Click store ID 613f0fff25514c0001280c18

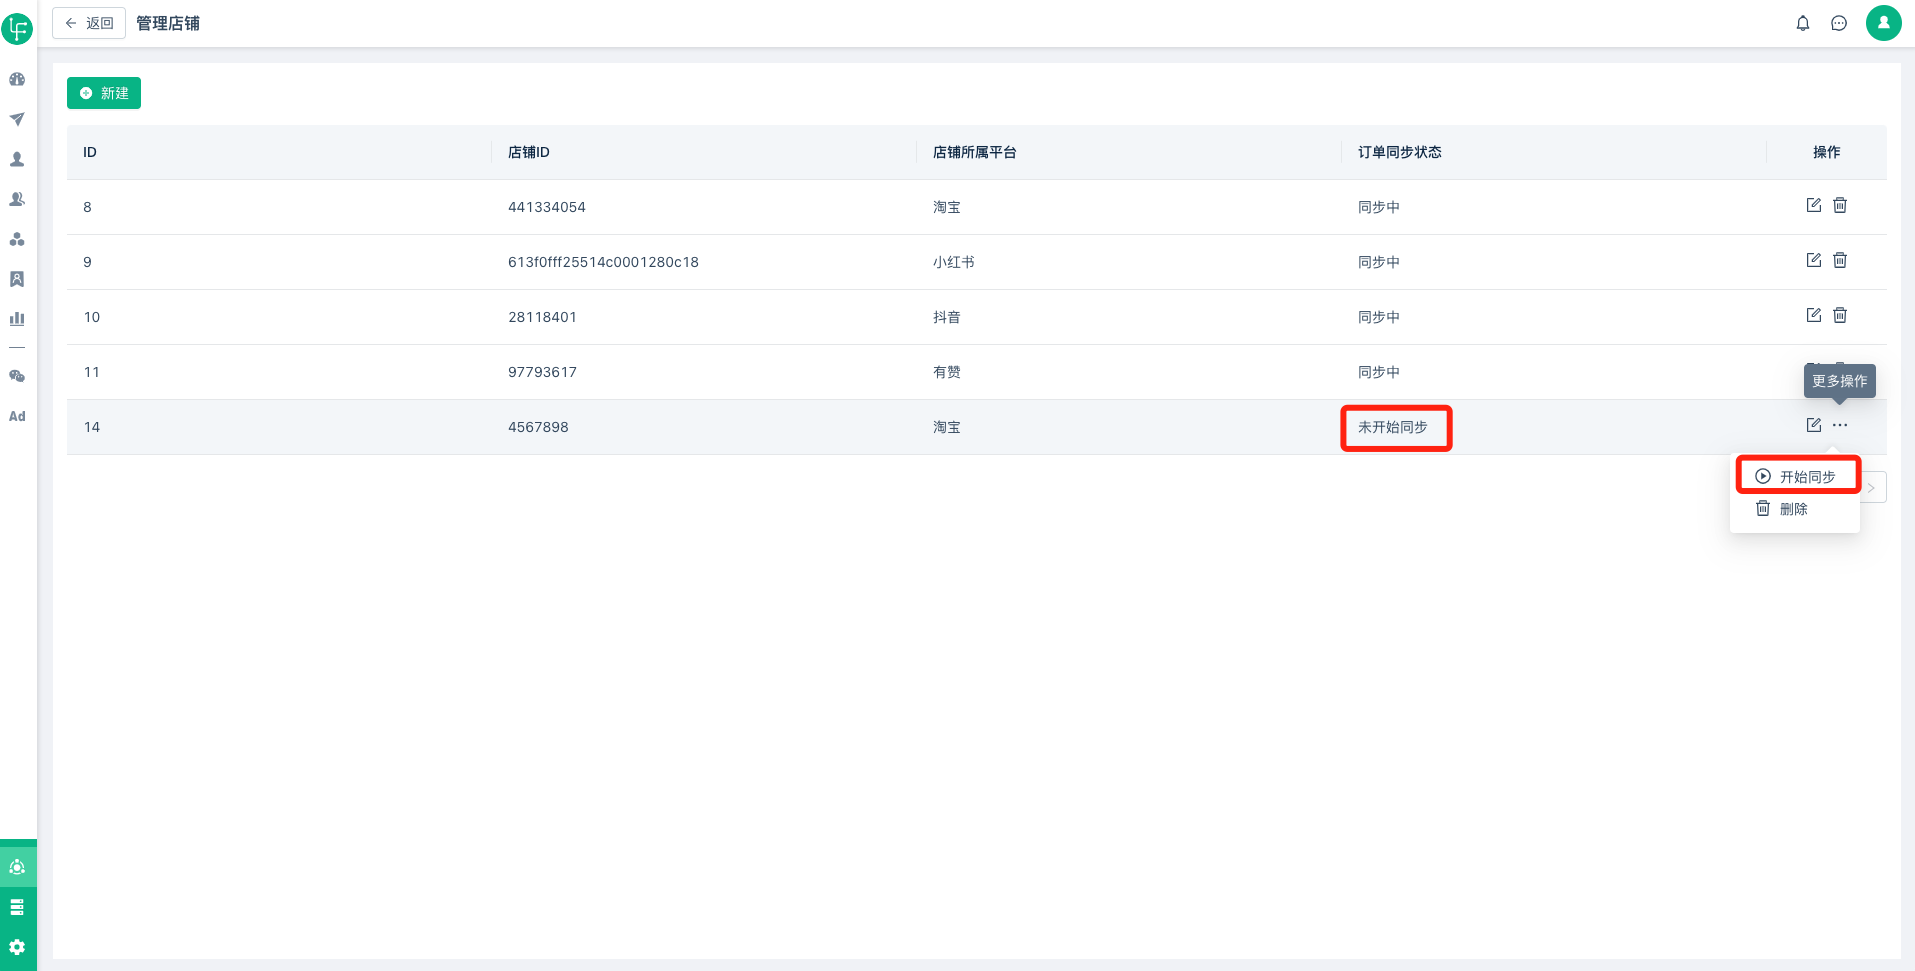pos(603,262)
